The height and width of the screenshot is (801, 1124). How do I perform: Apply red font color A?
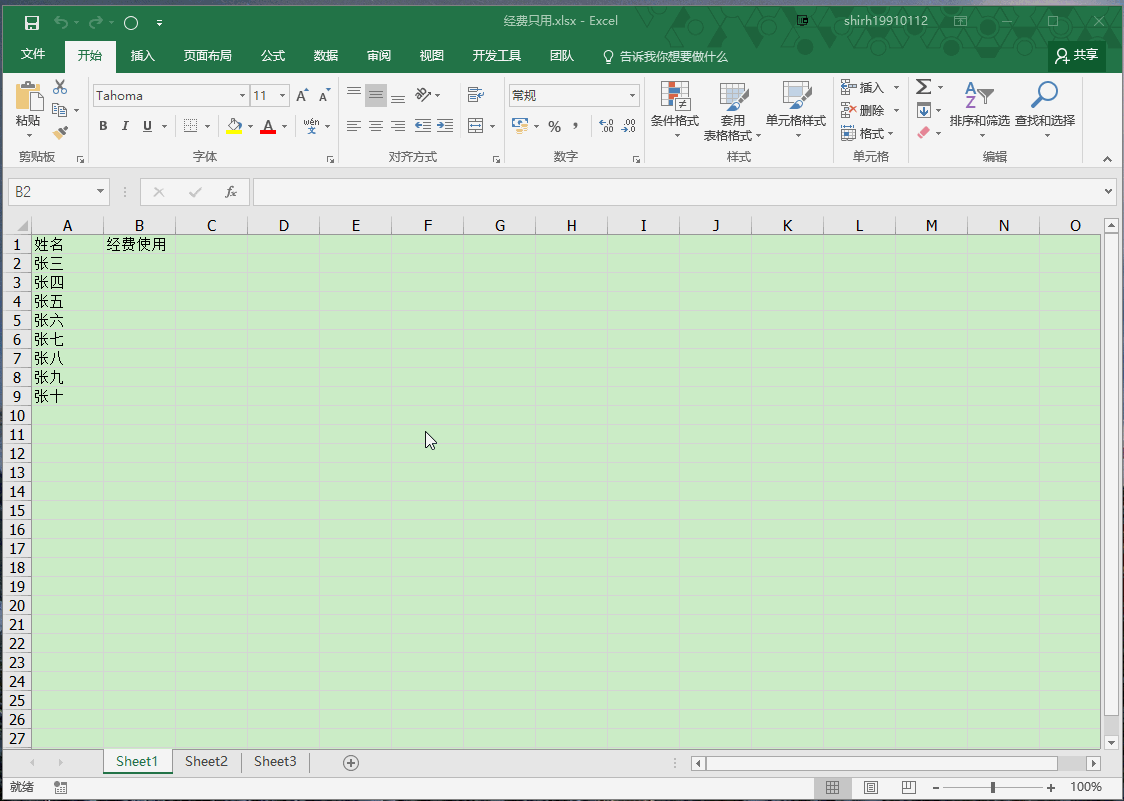(268, 126)
